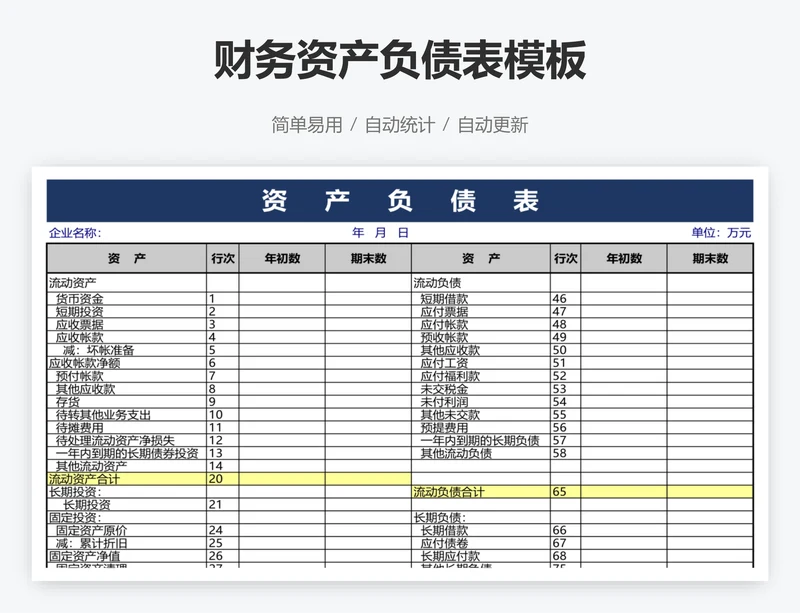Click row number 20 cell
The image size is (800, 613).
click(x=223, y=479)
